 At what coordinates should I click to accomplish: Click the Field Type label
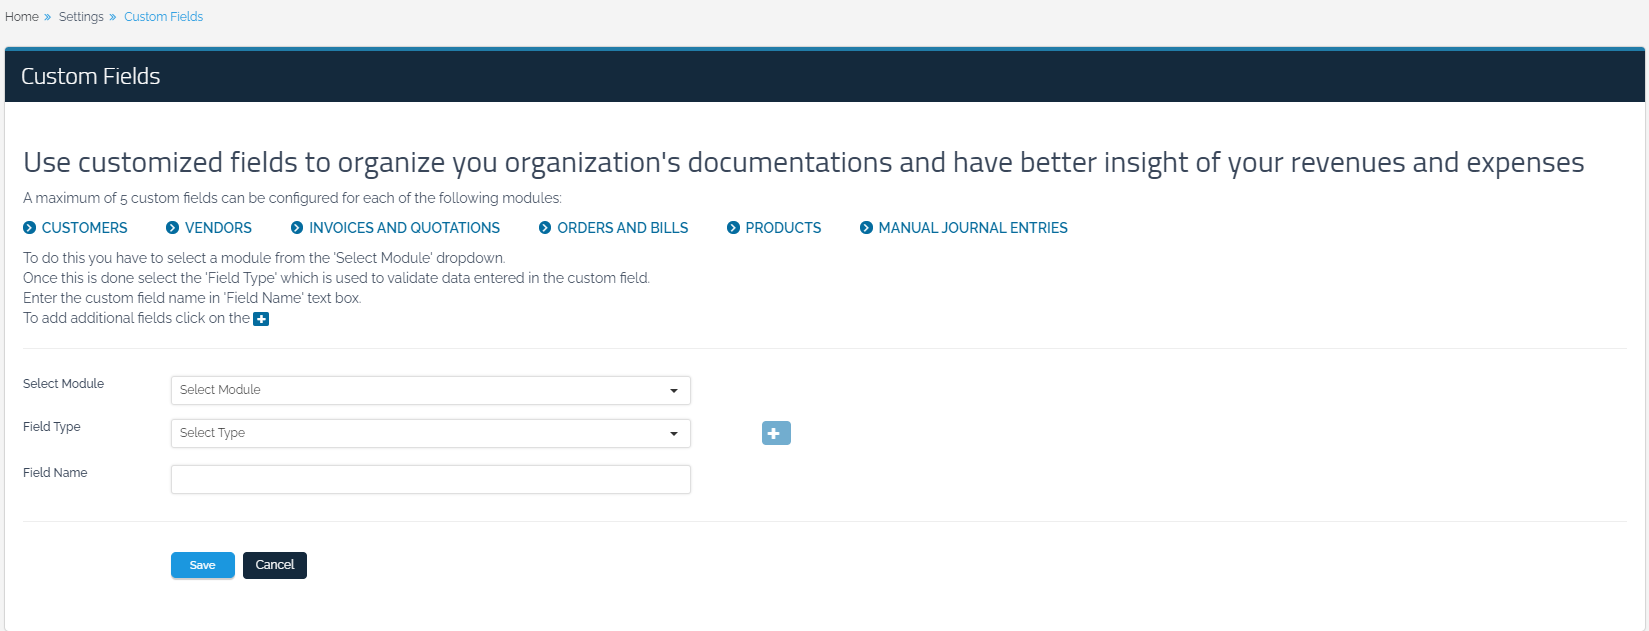click(x=52, y=427)
